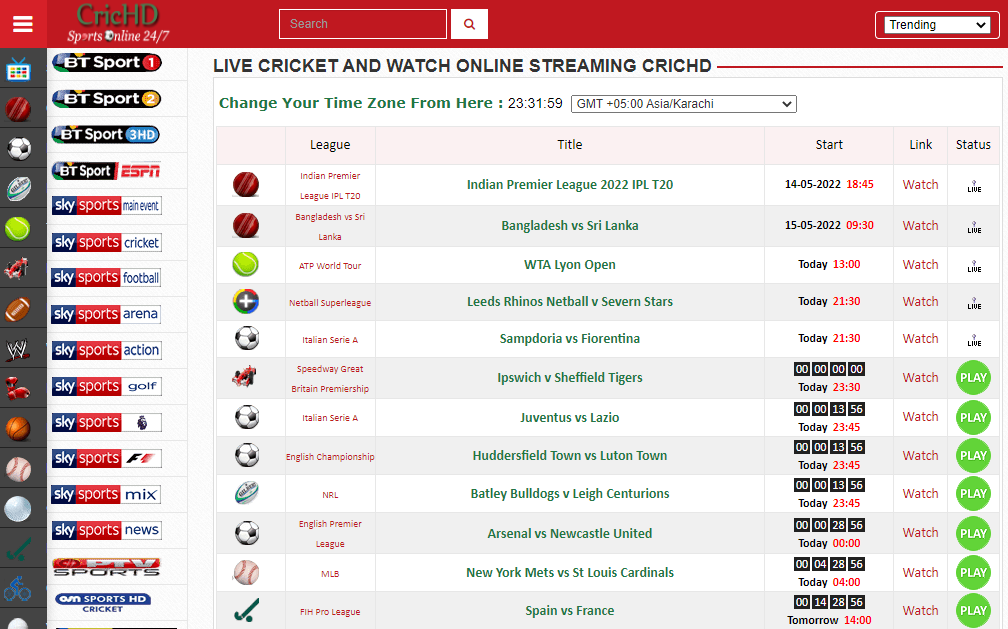
Task: Click LIVE status for Sampdoria vs Fiorentina
Action: 974,340
